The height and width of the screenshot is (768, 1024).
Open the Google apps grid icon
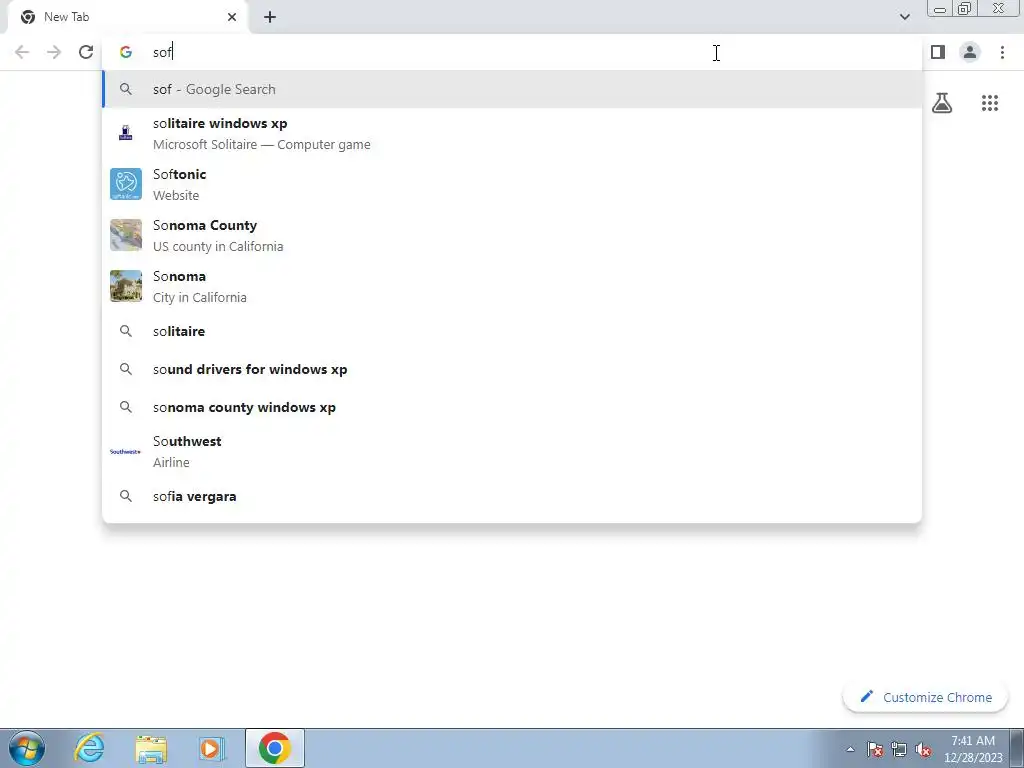coord(990,103)
